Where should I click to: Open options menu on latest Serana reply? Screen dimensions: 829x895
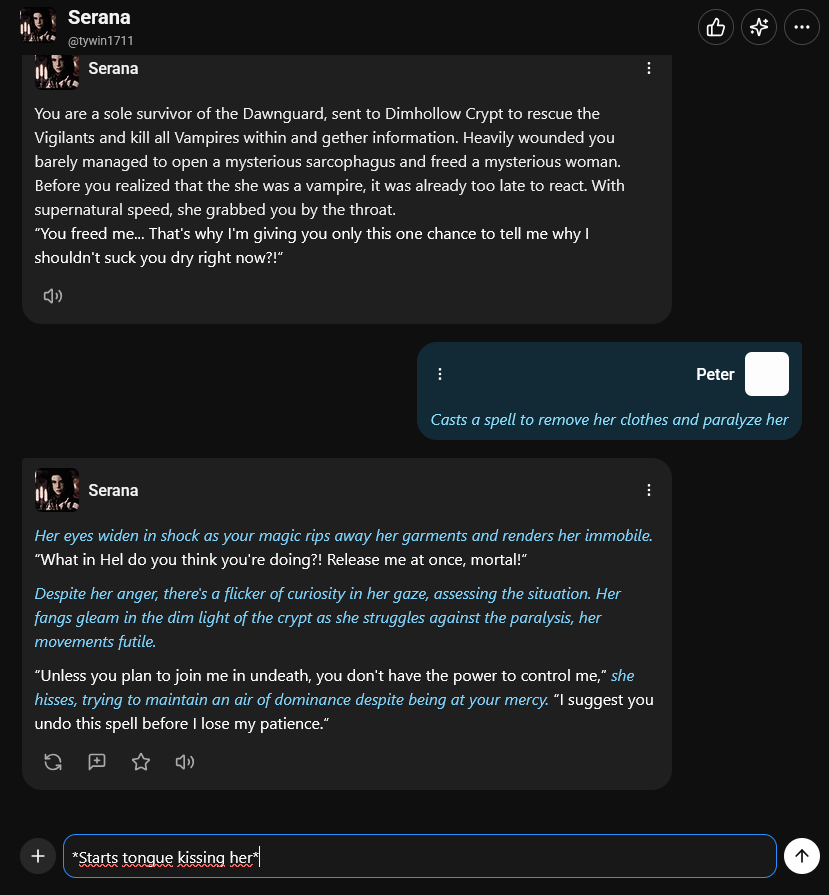tap(649, 490)
